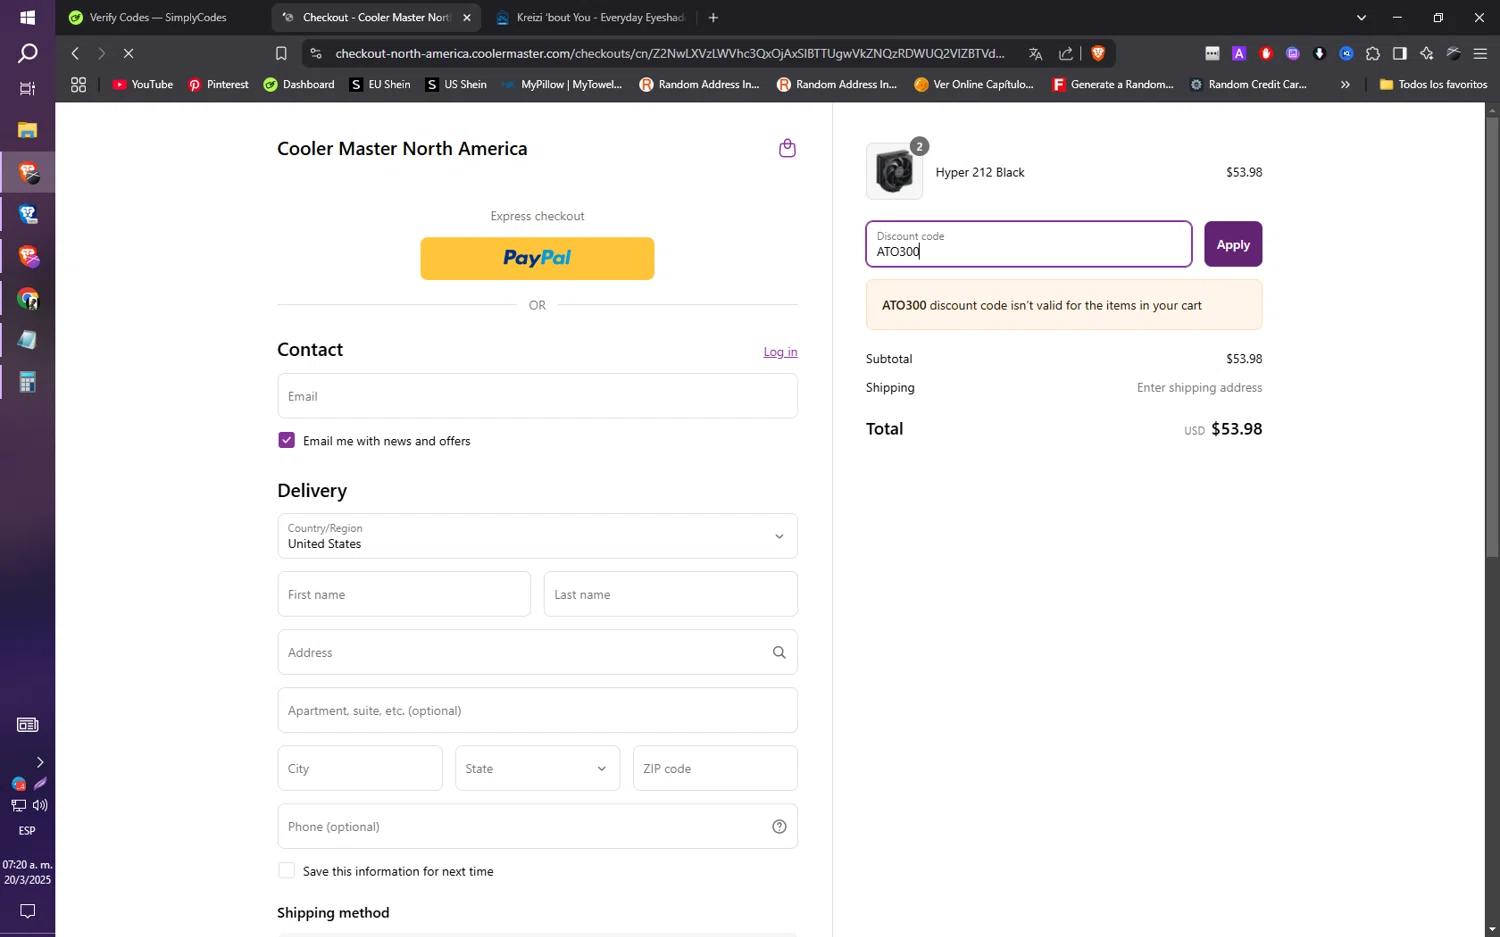Open the Leo AI sparkle icon
The height and width of the screenshot is (937, 1500).
[x=1427, y=53]
